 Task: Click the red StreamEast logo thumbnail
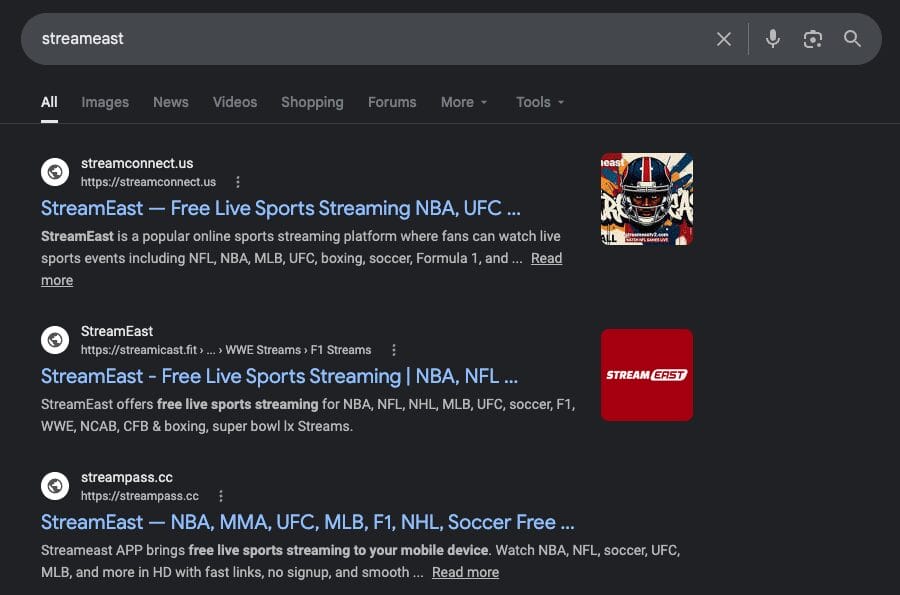pos(647,375)
